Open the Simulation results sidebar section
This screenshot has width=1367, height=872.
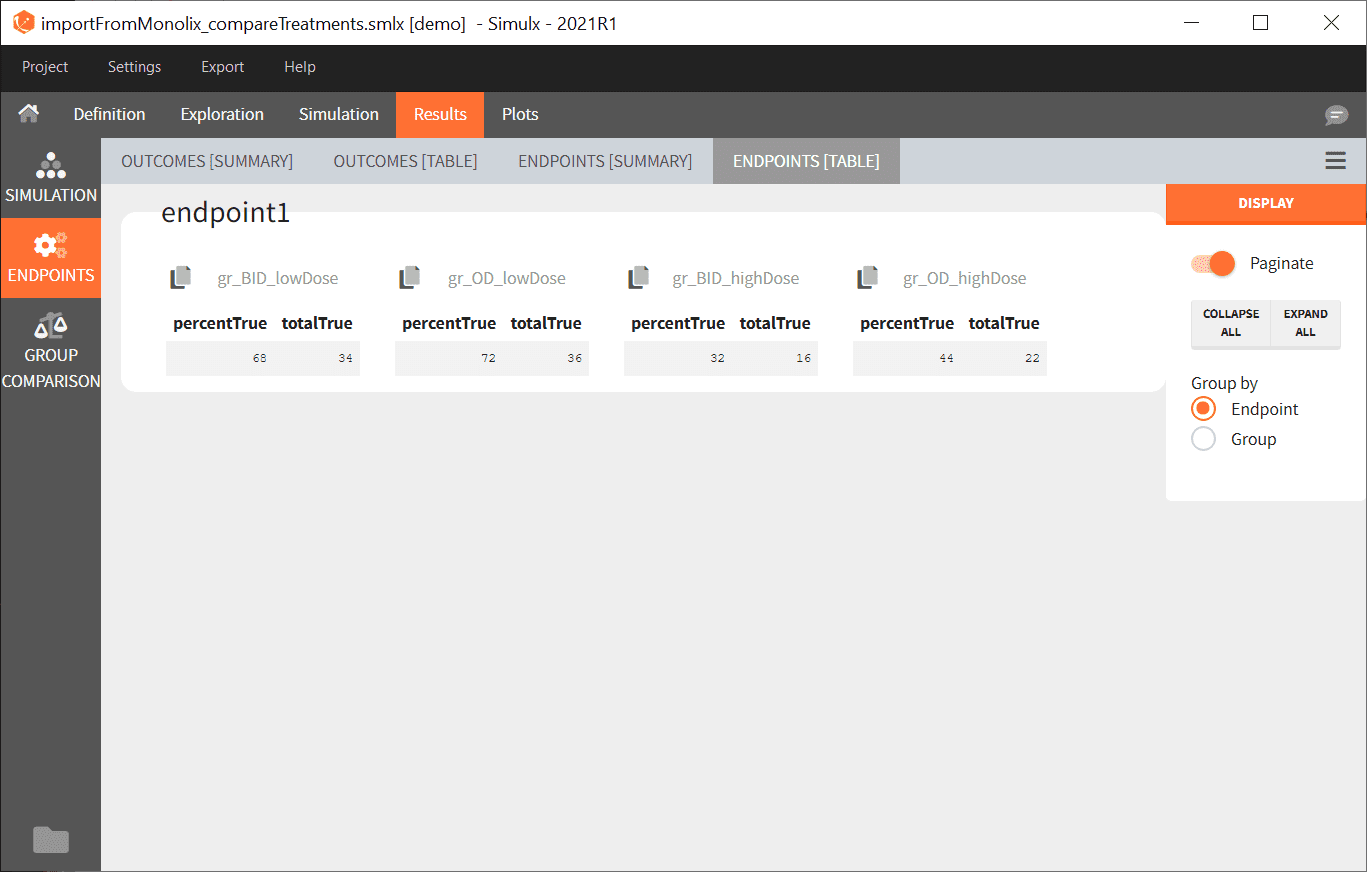point(51,179)
